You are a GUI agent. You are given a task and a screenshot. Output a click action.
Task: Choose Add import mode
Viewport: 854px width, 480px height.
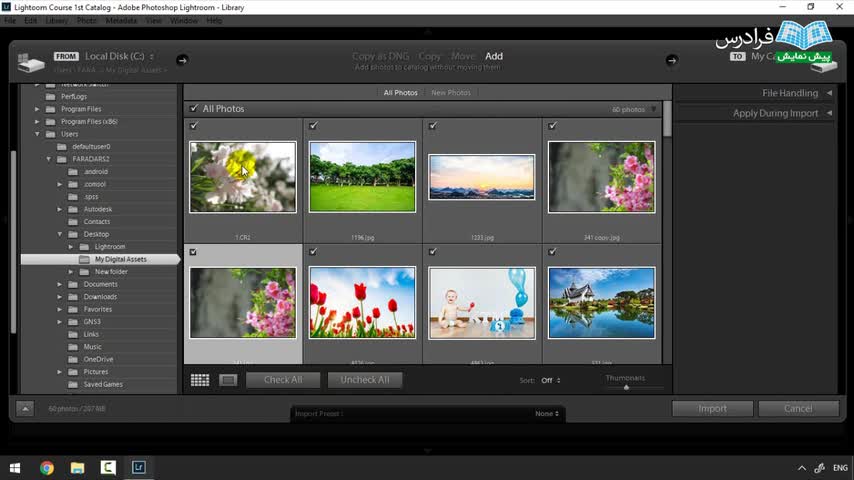coord(494,56)
